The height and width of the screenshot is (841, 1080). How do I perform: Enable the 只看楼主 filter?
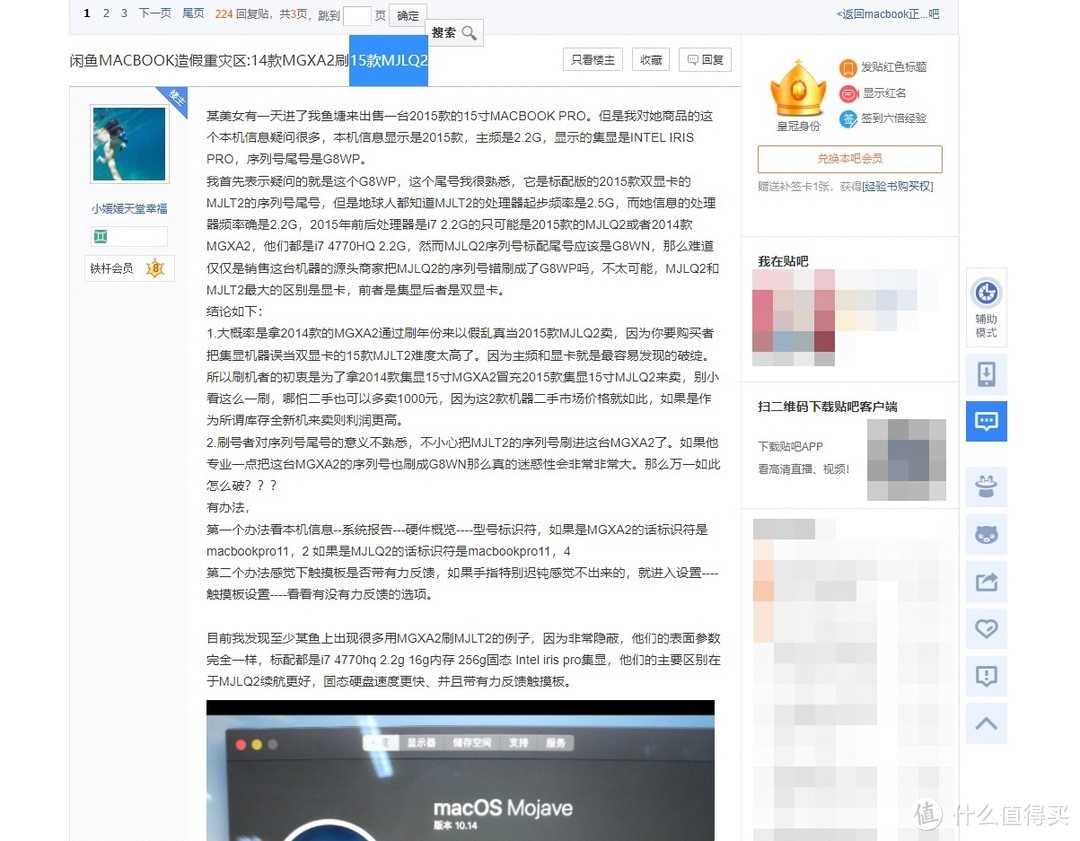coord(592,59)
